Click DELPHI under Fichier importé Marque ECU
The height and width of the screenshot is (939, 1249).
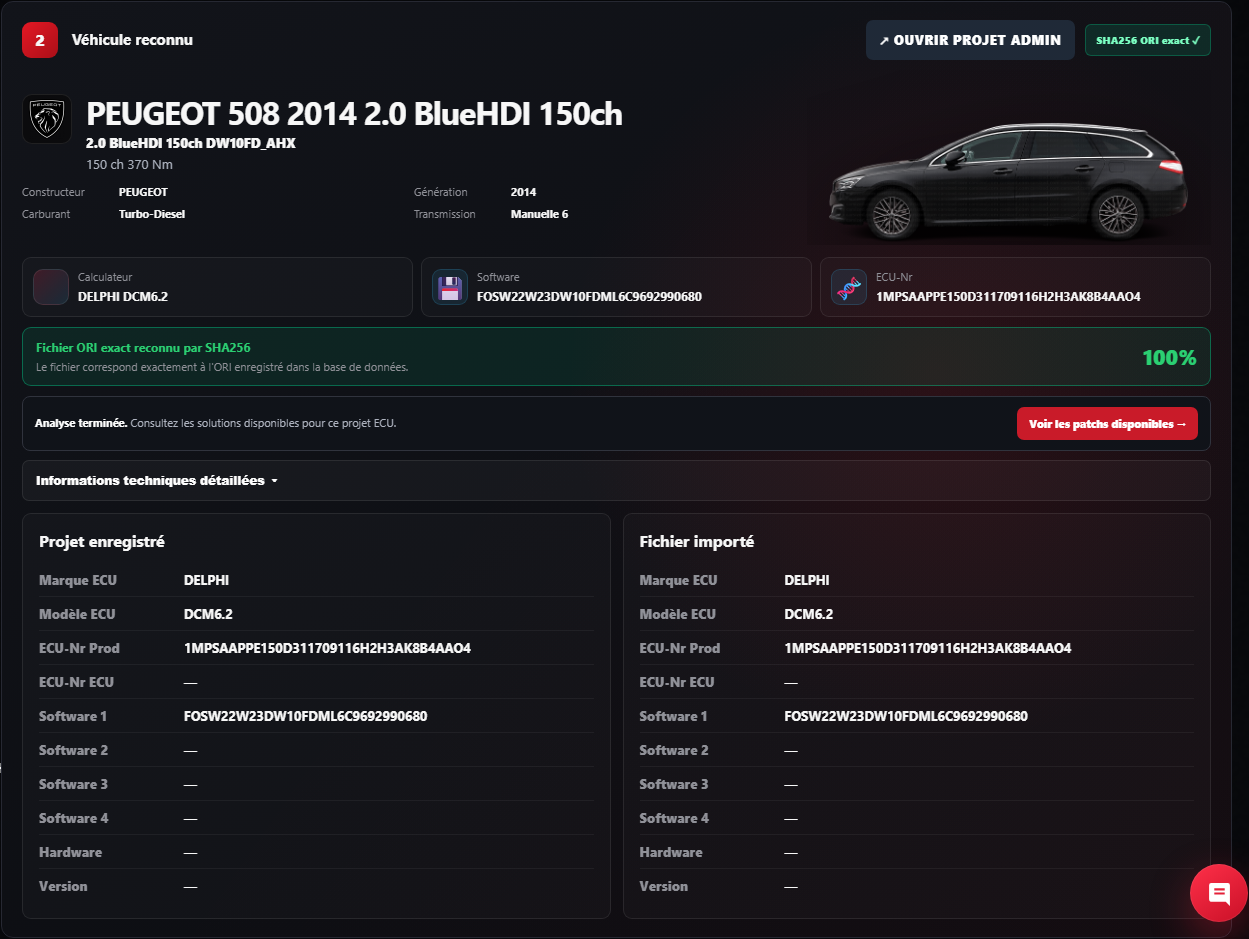(807, 580)
